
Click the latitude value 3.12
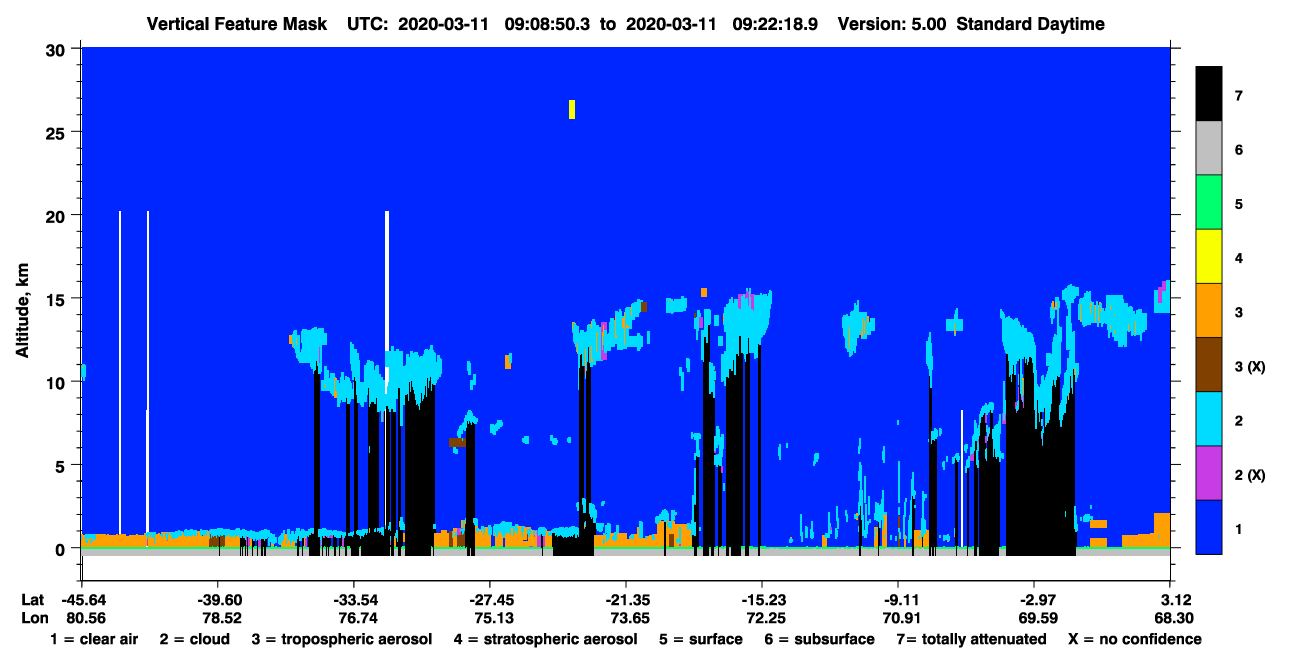coord(1176,600)
